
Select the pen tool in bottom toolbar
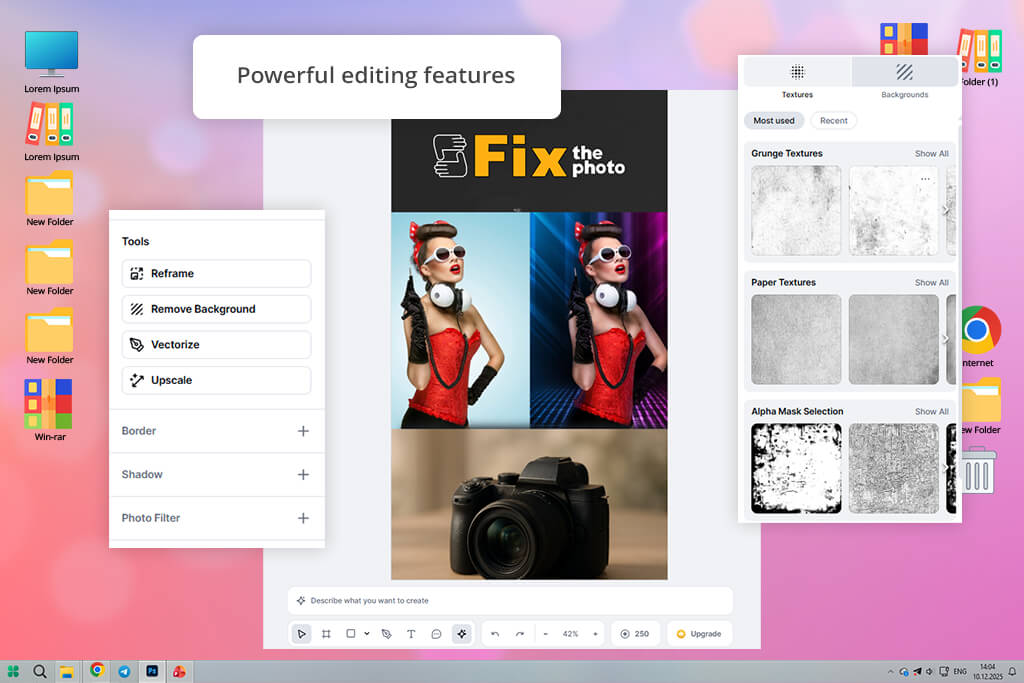(x=387, y=633)
